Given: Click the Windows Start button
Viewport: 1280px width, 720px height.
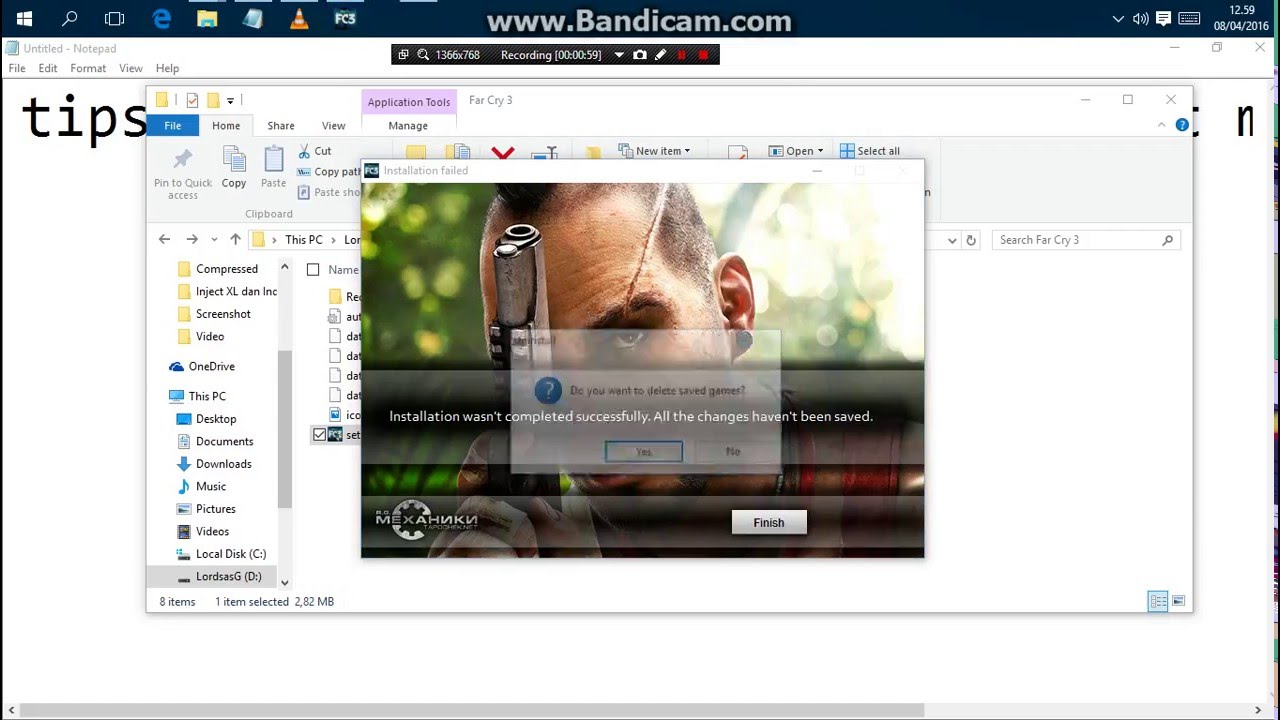Looking at the screenshot, I should click(x=24, y=18).
